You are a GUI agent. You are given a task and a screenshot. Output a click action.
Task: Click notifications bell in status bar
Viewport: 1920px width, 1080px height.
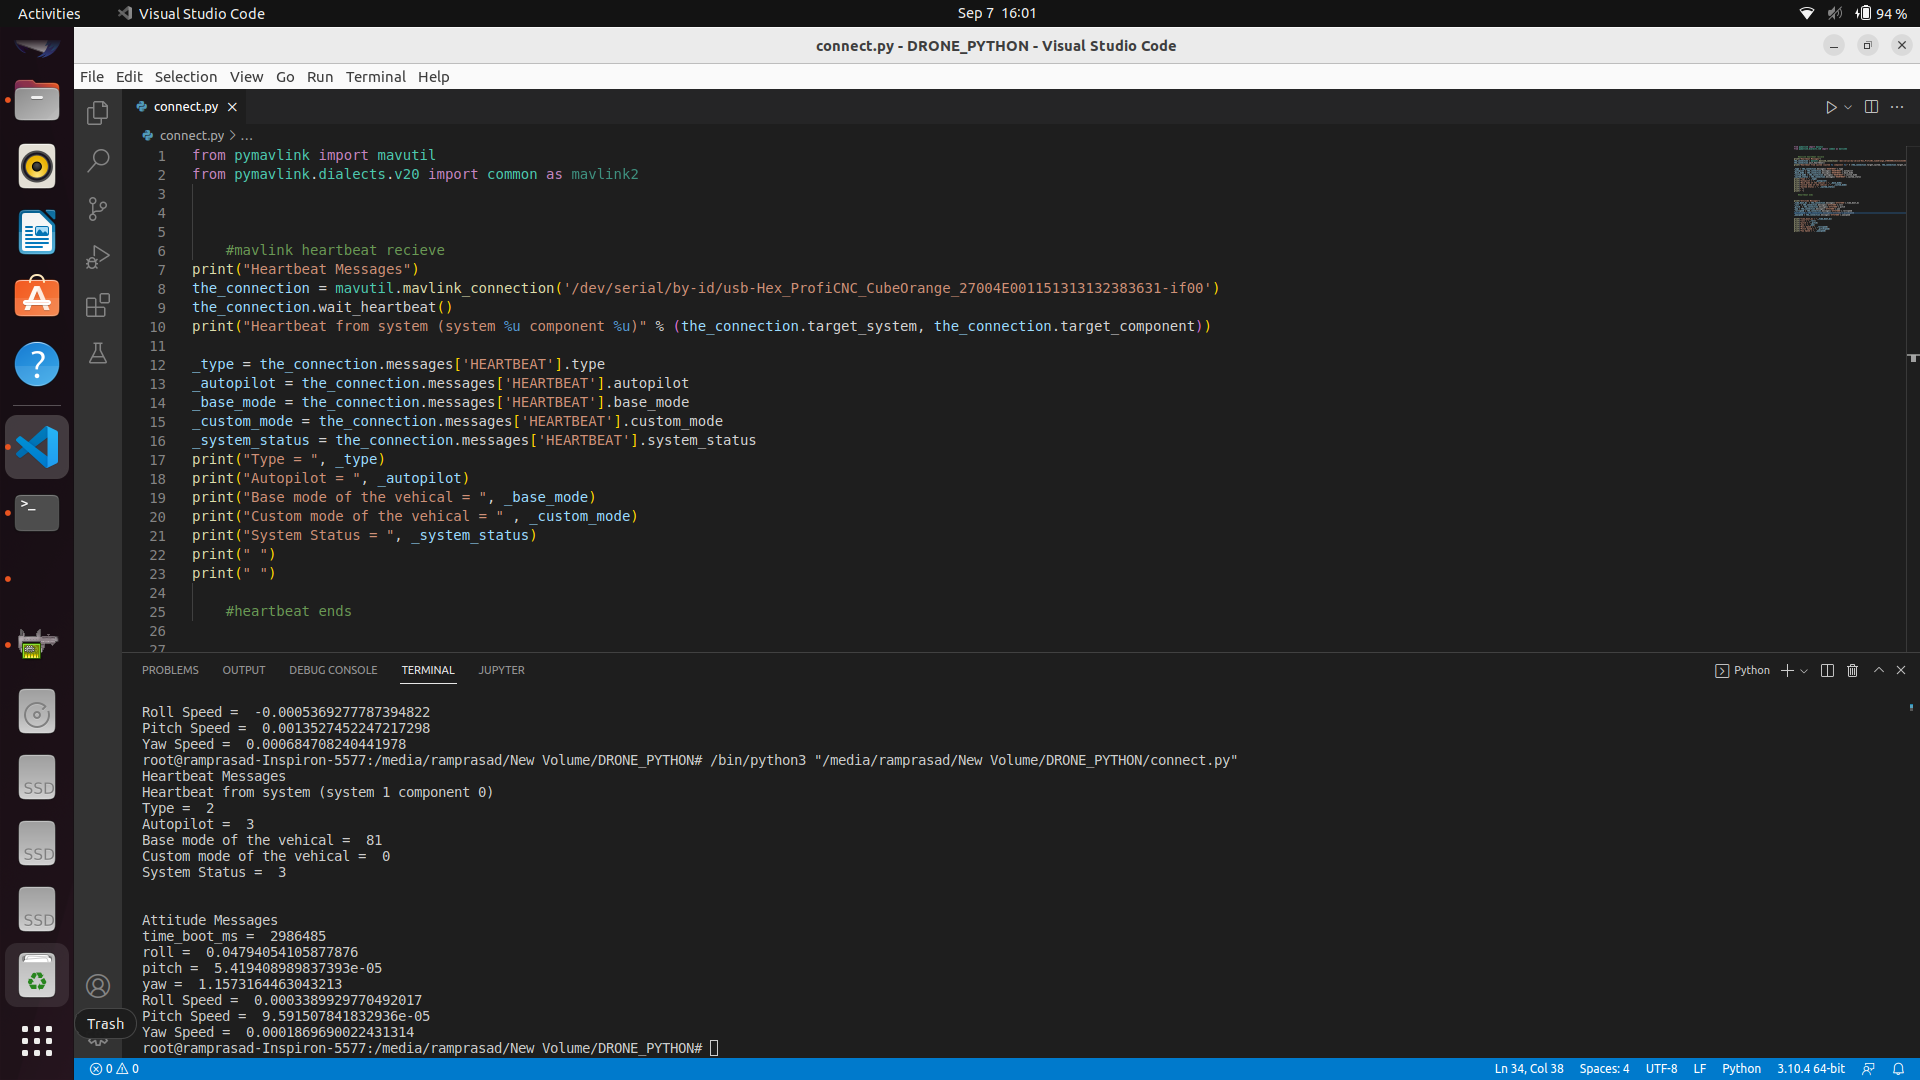(1898, 1069)
